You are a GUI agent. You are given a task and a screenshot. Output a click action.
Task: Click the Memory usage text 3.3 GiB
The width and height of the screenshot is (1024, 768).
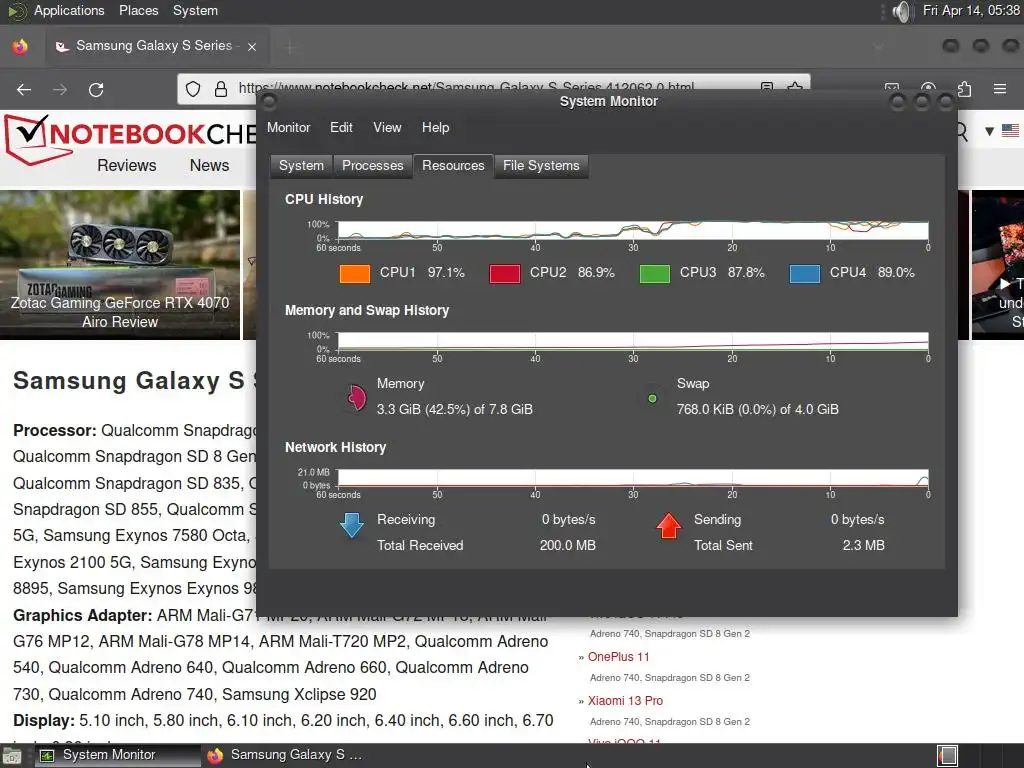(x=455, y=409)
